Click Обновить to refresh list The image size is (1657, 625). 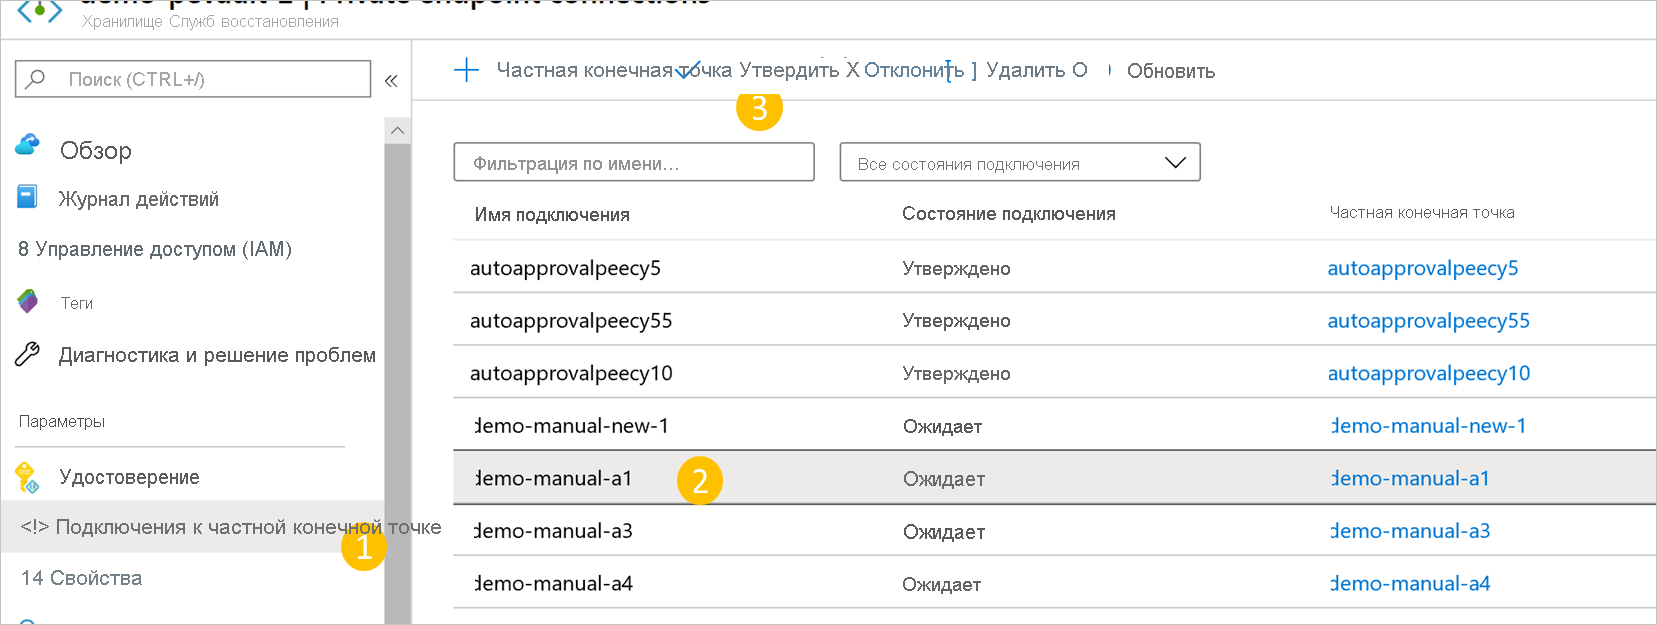click(x=1171, y=71)
